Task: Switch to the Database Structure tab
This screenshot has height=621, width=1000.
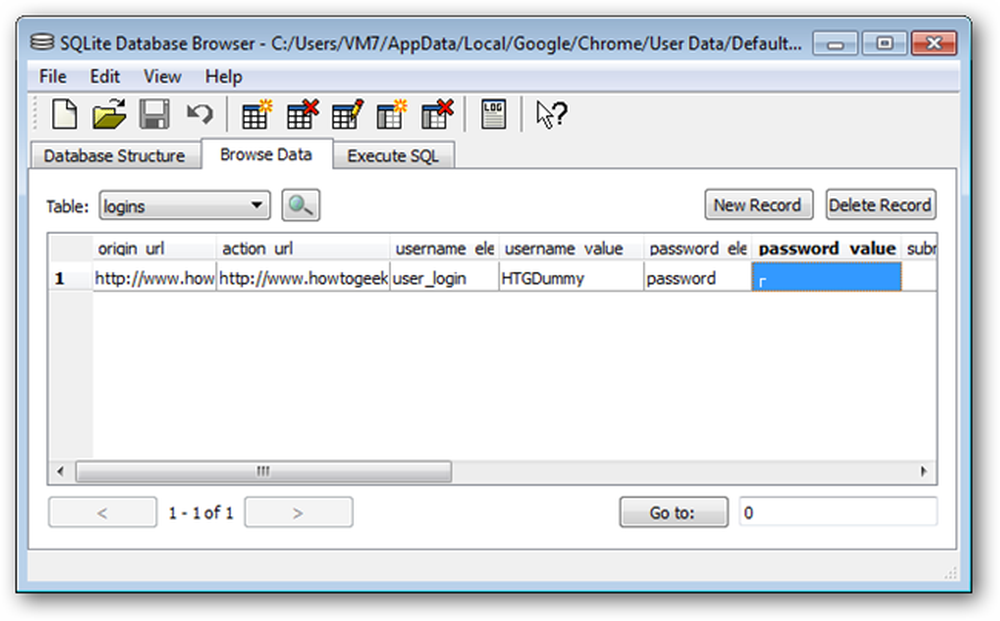Action: (114, 156)
